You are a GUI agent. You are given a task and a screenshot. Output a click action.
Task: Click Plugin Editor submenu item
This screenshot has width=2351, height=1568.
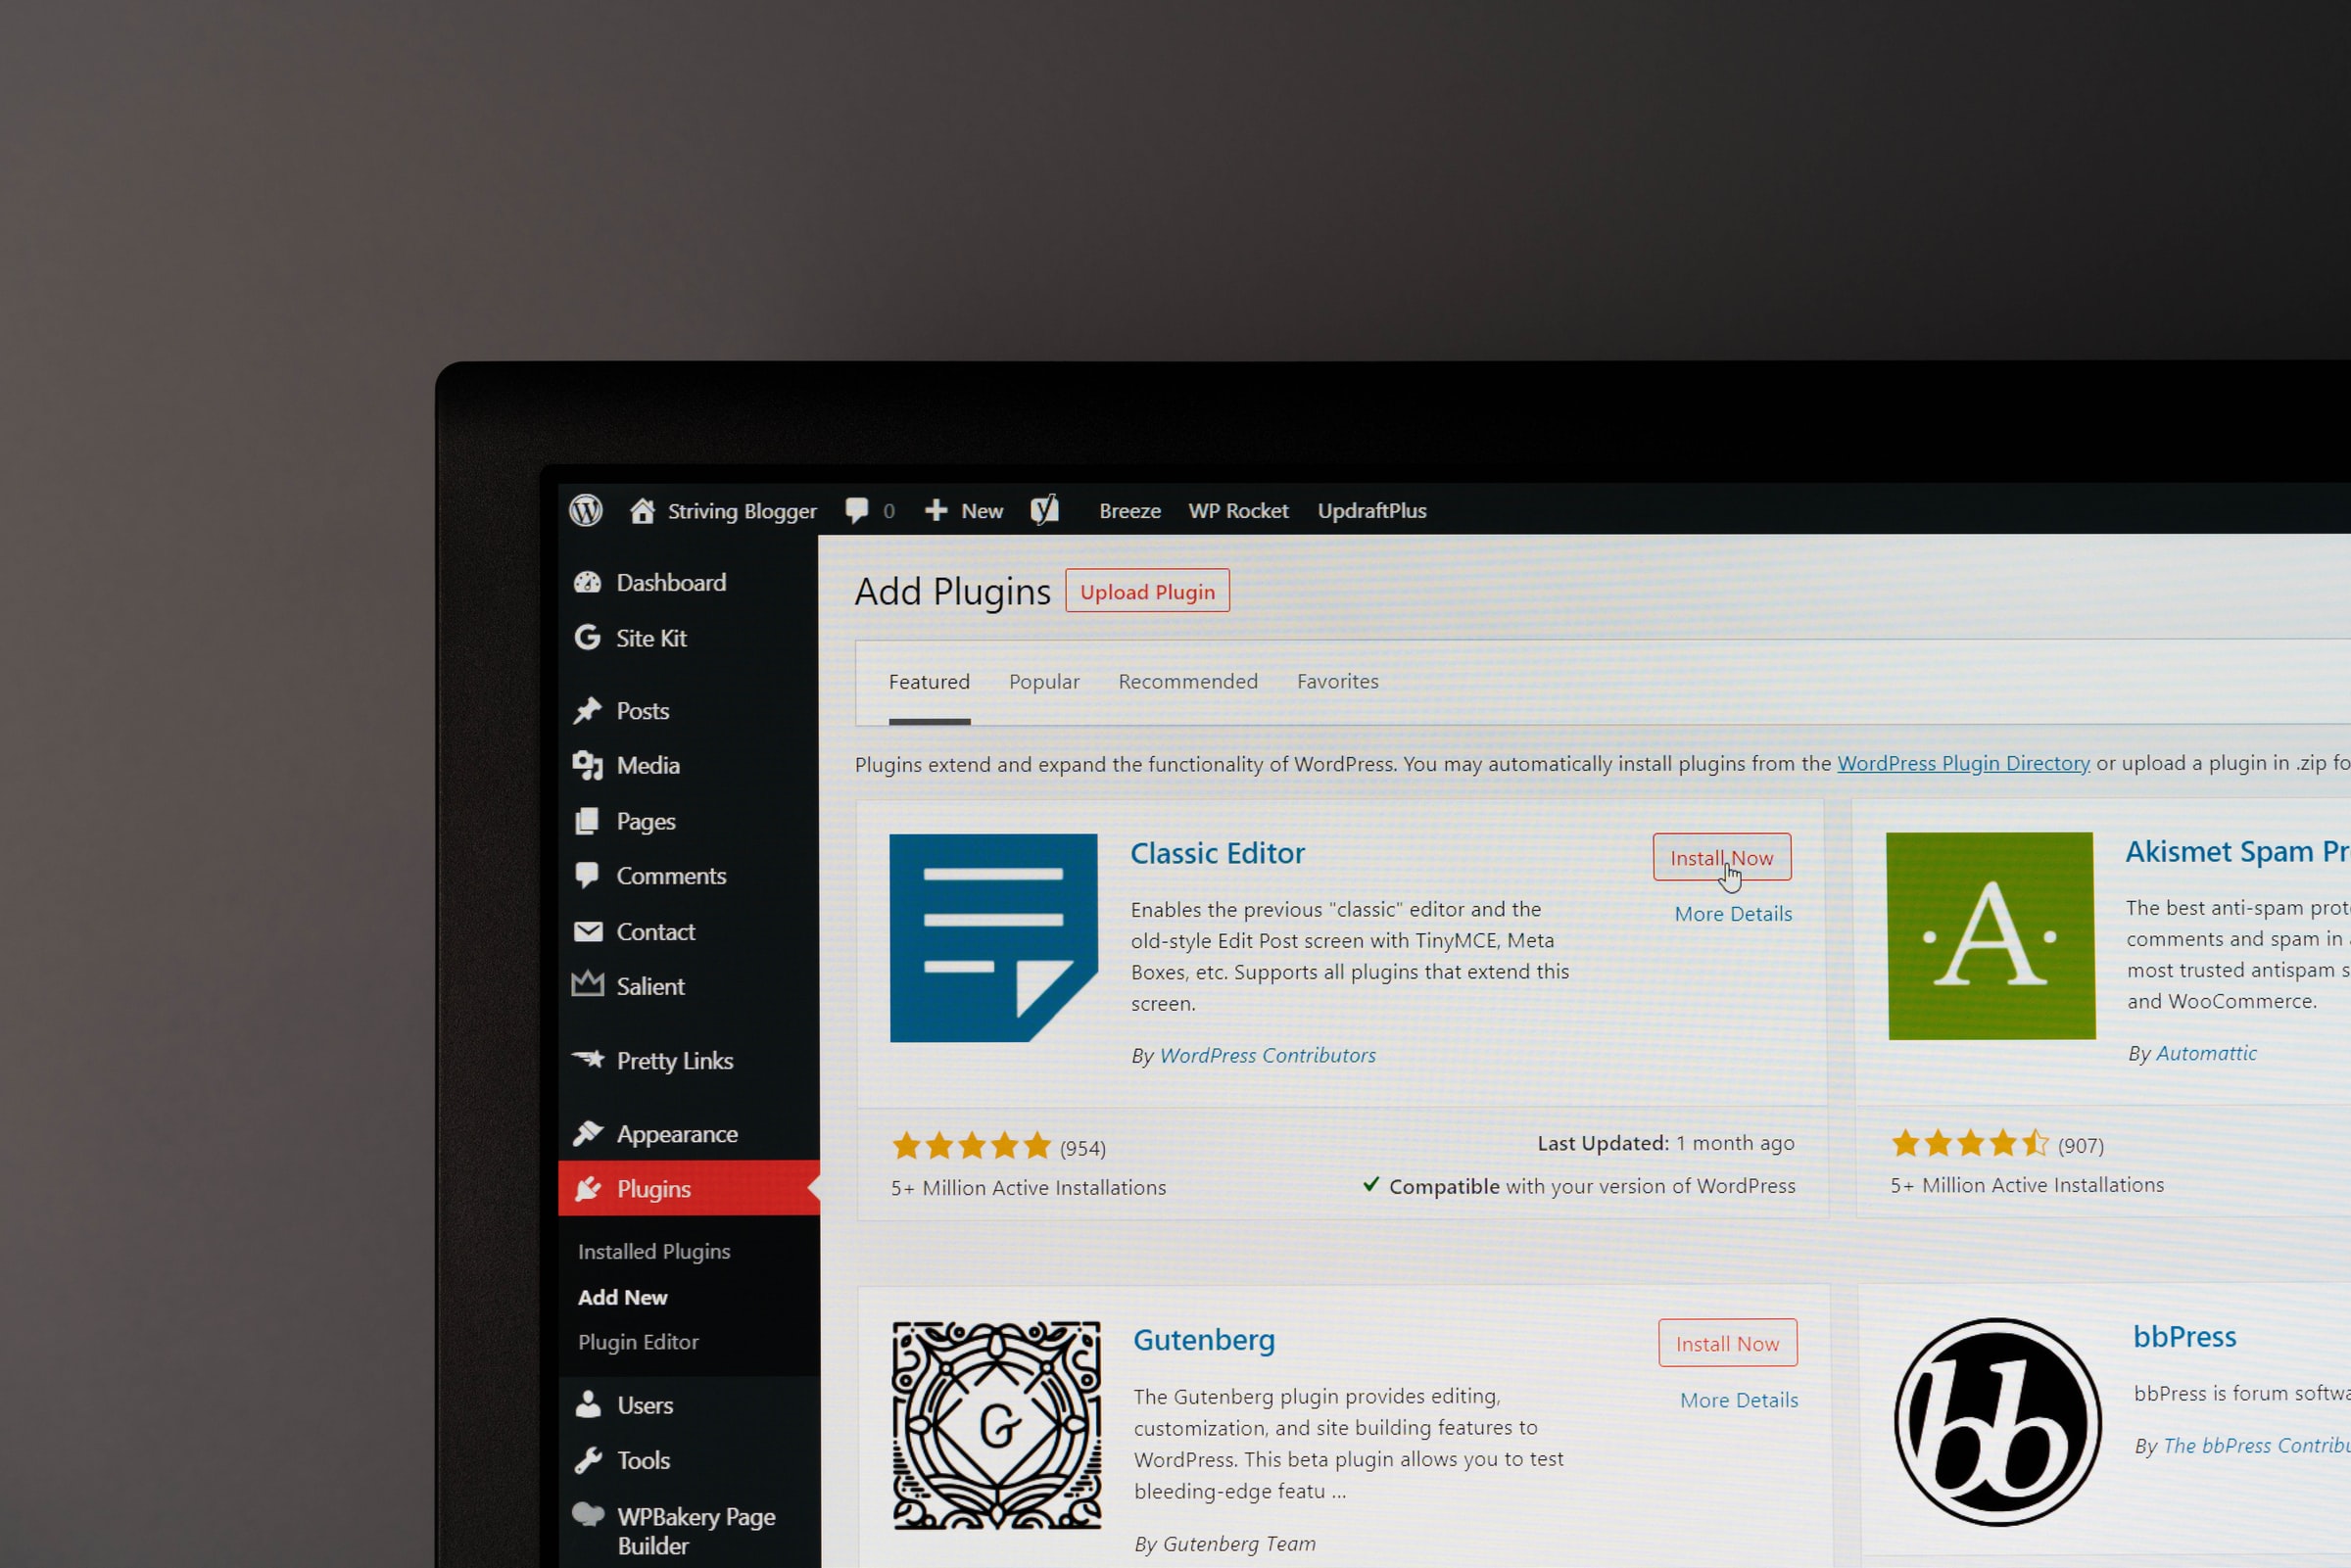(639, 1342)
